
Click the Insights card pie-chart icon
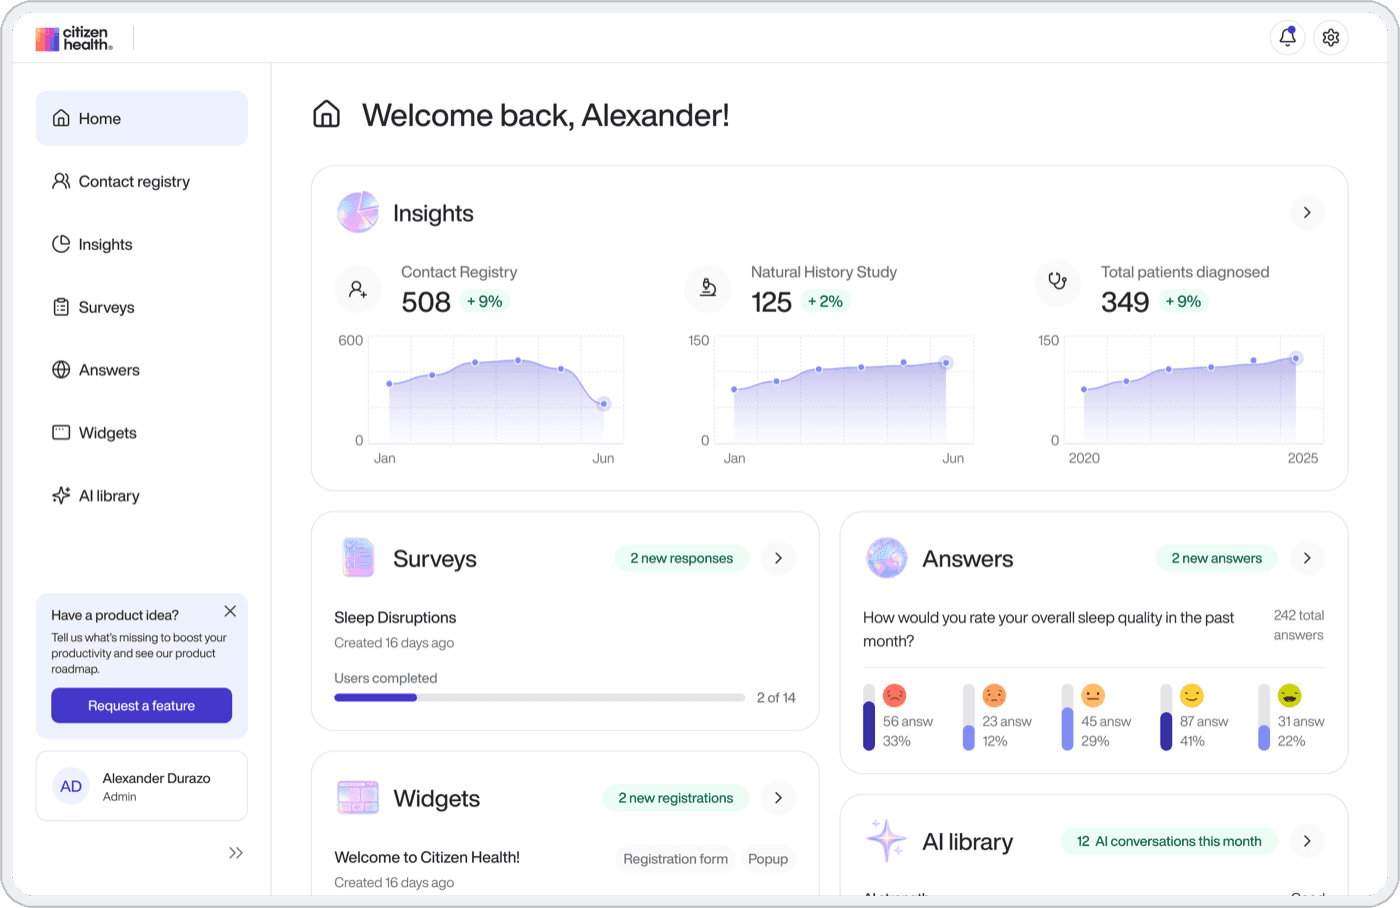point(358,212)
